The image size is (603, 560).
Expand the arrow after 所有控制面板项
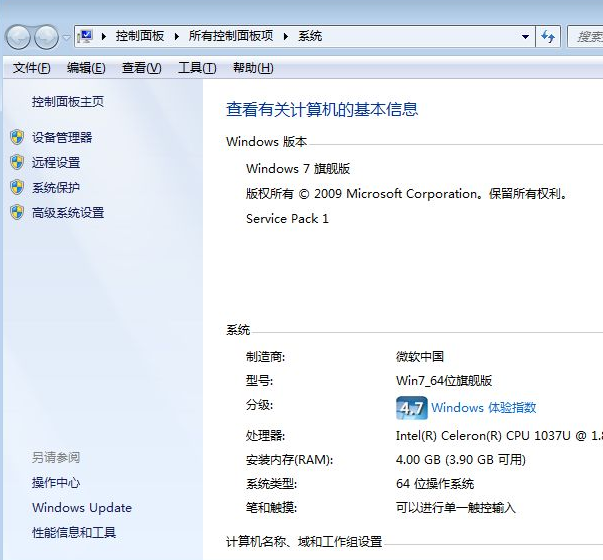click(x=286, y=37)
